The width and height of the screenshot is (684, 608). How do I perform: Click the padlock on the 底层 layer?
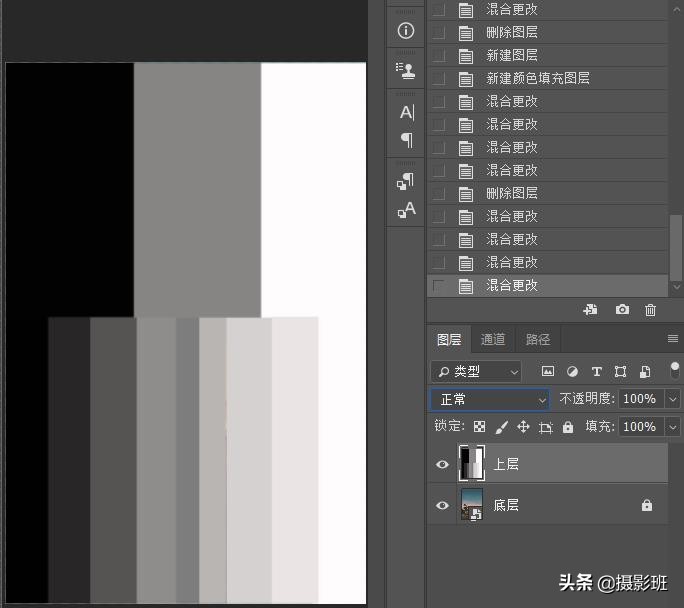tap(646, 505)
